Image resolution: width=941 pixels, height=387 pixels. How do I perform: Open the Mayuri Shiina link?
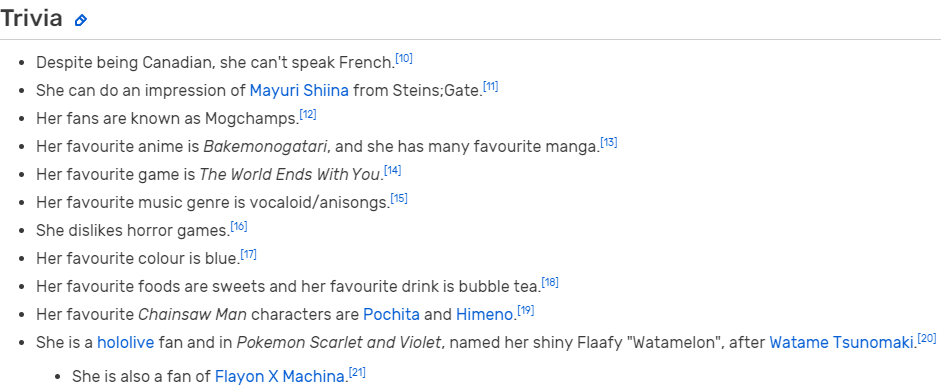[299, 91]
